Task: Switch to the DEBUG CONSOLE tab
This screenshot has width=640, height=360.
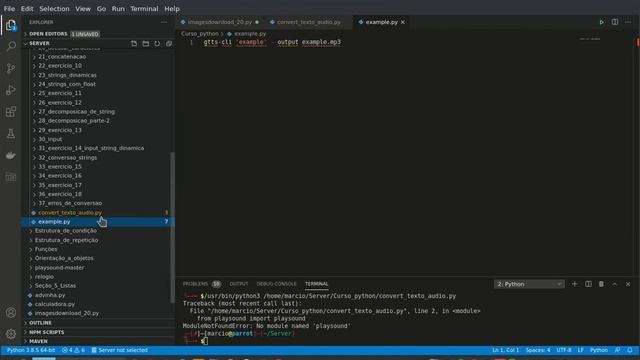Action: coord(276,284)
